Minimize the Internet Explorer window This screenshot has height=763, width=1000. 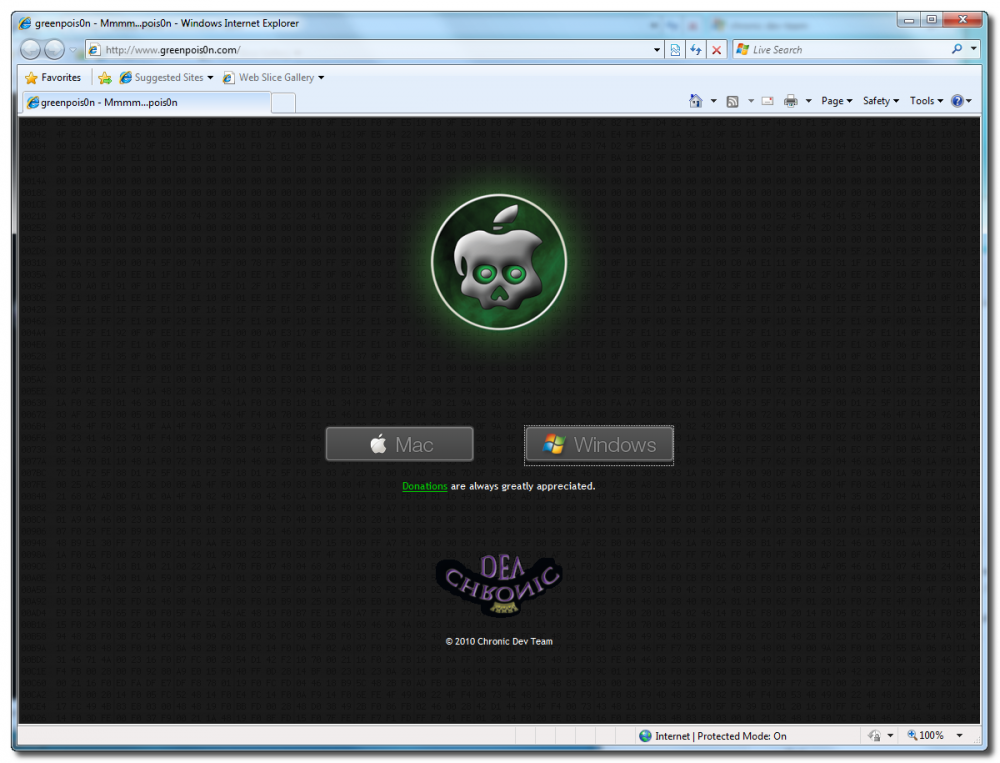[909, 20]
